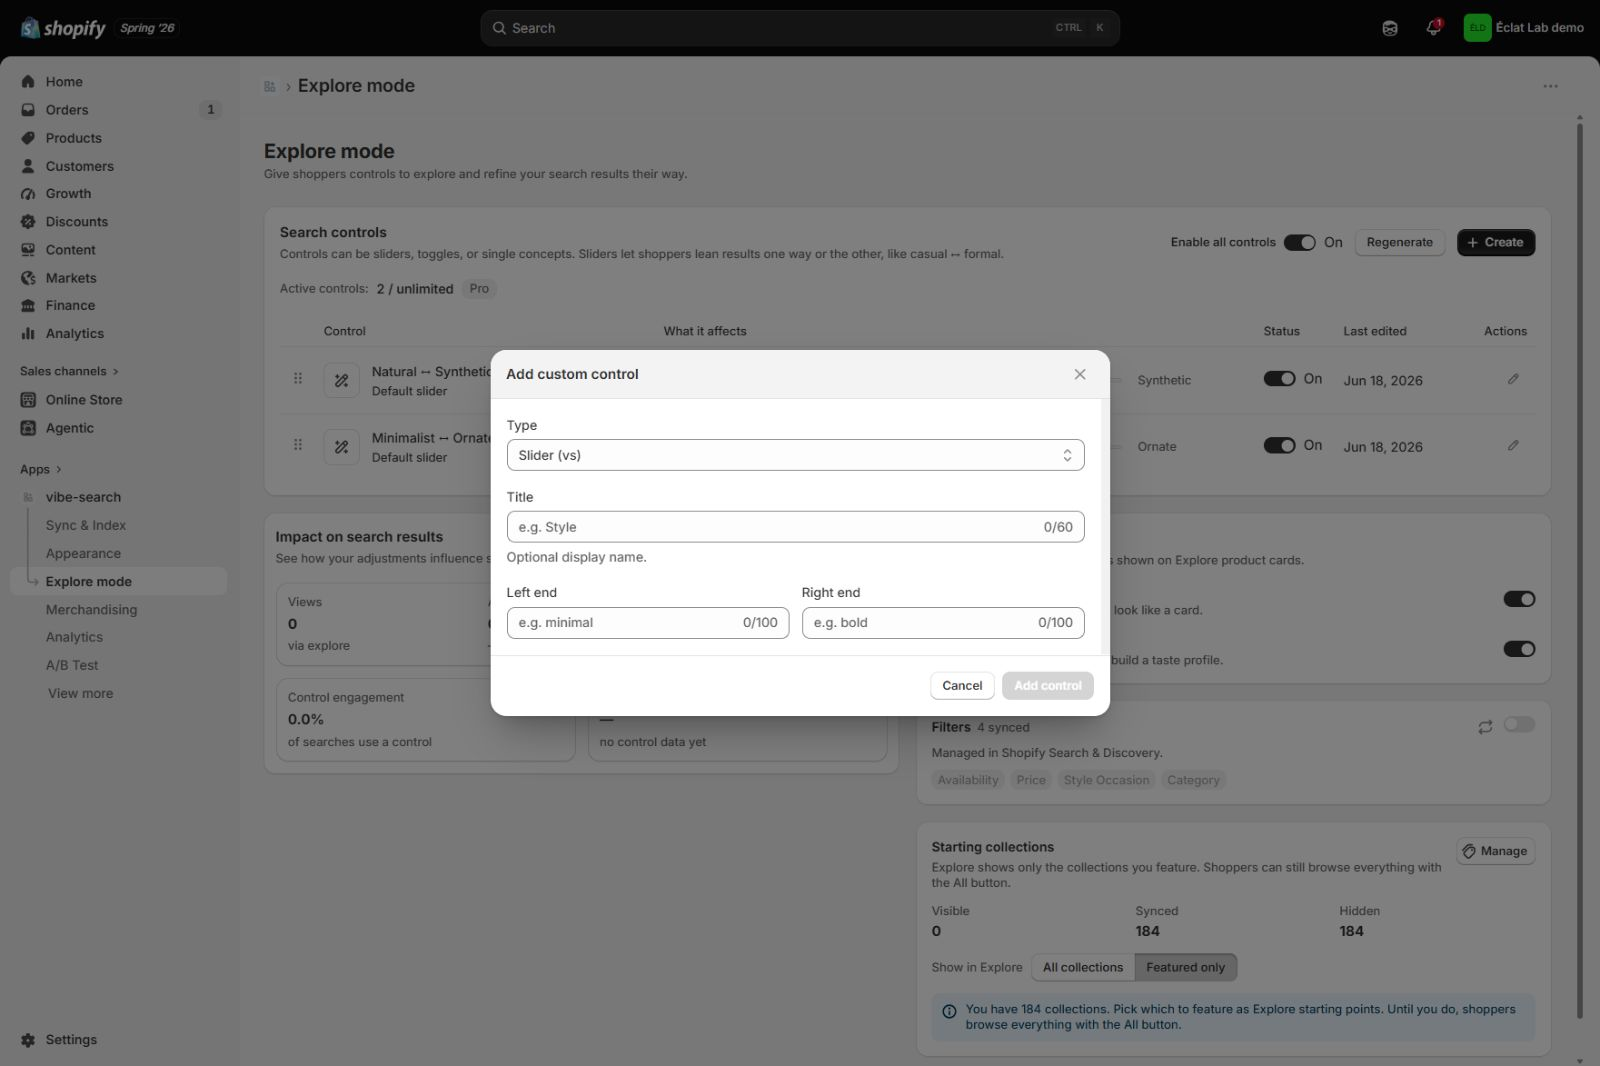Edit the Natural ↔ Synthetic control

[1513, 379]
